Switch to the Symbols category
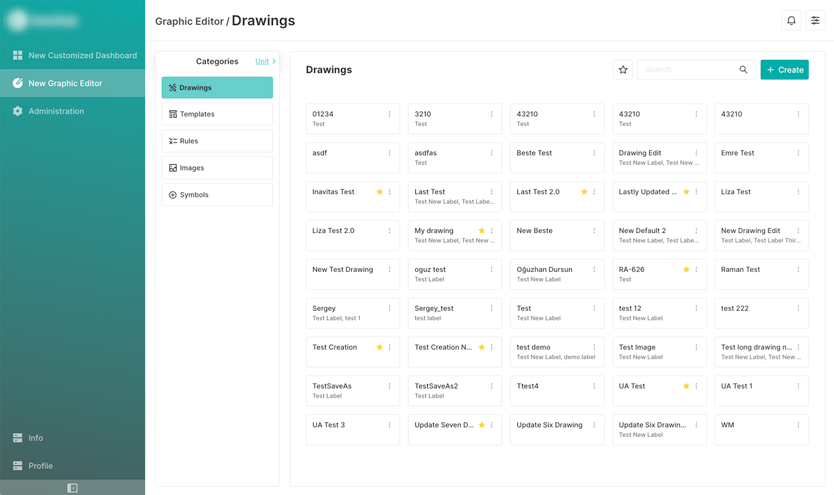The width and height of the screenshot is (834, 495). coord(217,195)
